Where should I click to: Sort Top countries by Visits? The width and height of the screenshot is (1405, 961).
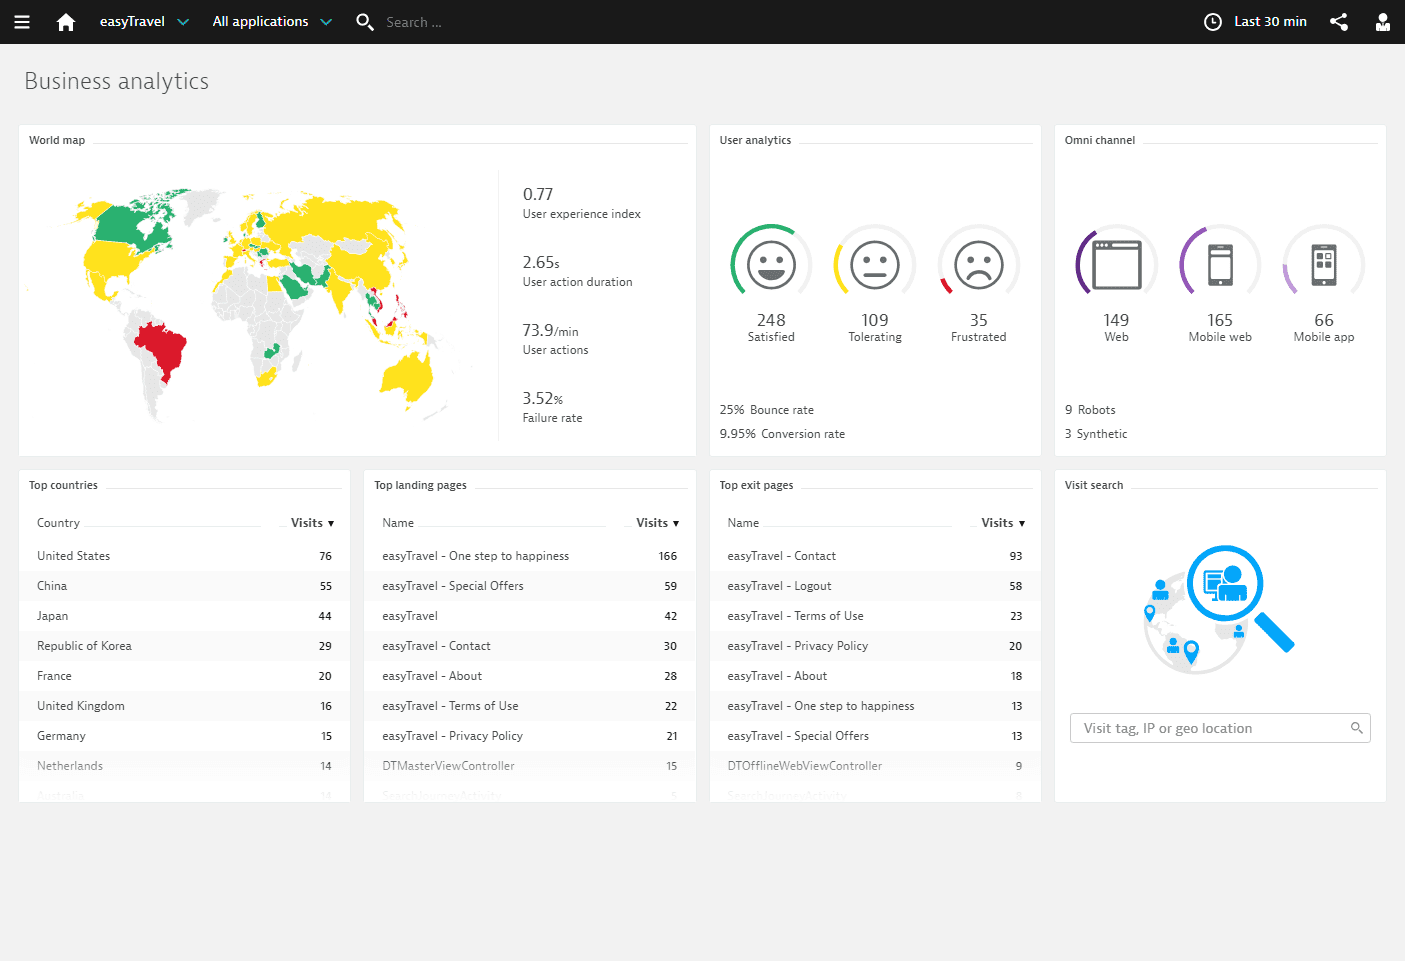312,523
